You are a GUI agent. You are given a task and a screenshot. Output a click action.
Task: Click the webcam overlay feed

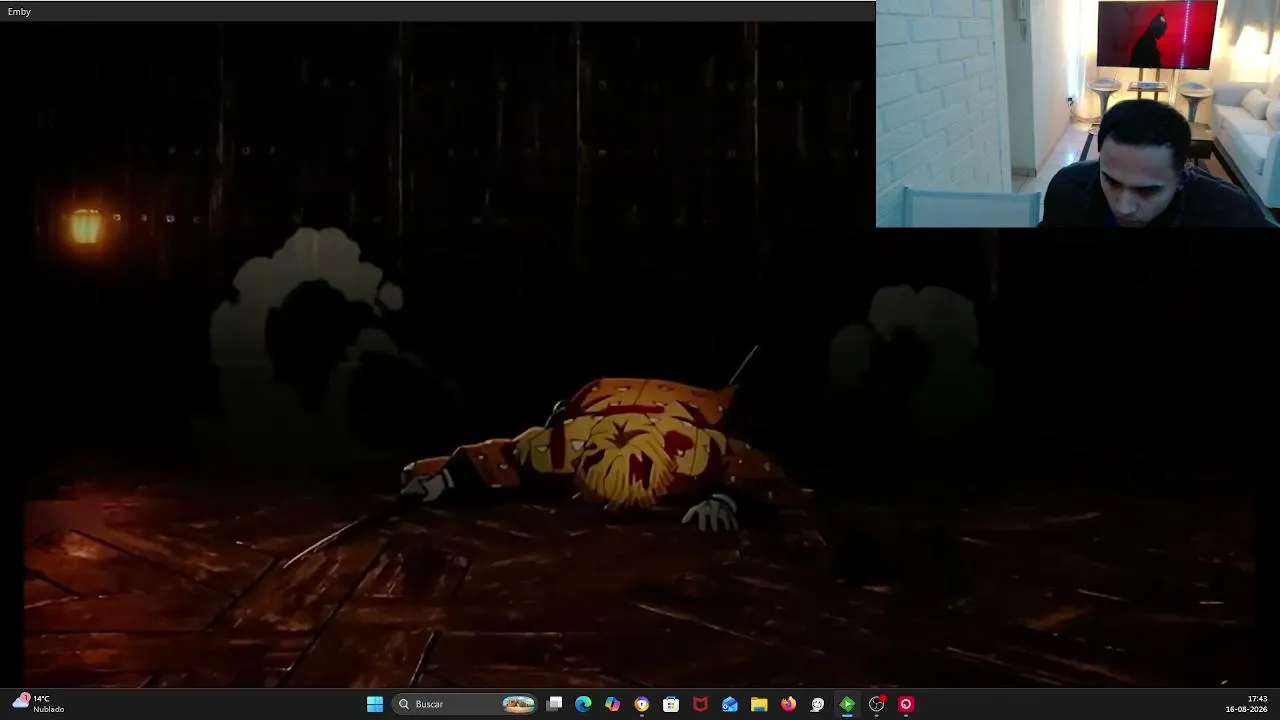click(x=1078, y=114)
